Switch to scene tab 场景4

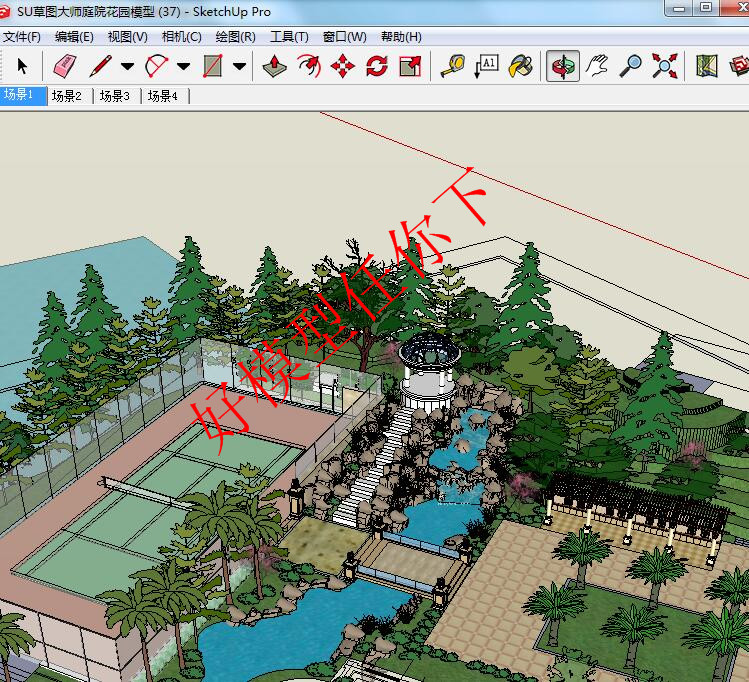click(163, 96)
